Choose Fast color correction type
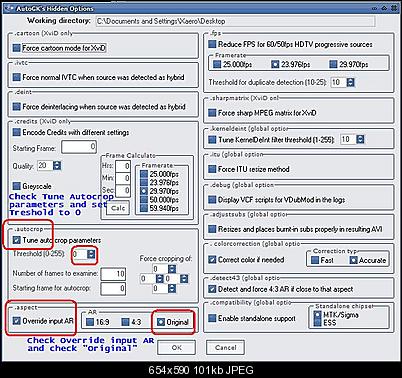 [315, 260]
